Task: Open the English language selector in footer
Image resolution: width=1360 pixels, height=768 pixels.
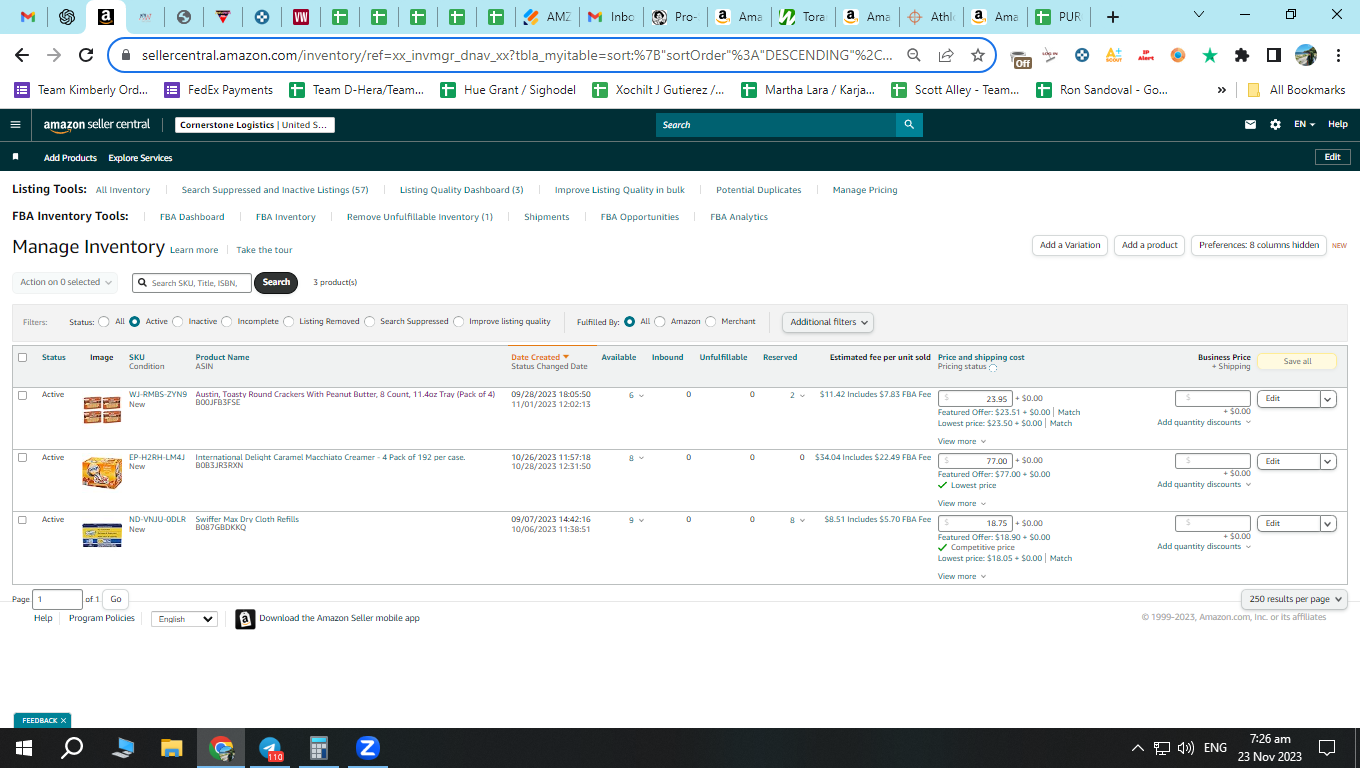Action: tap(184, 619)
